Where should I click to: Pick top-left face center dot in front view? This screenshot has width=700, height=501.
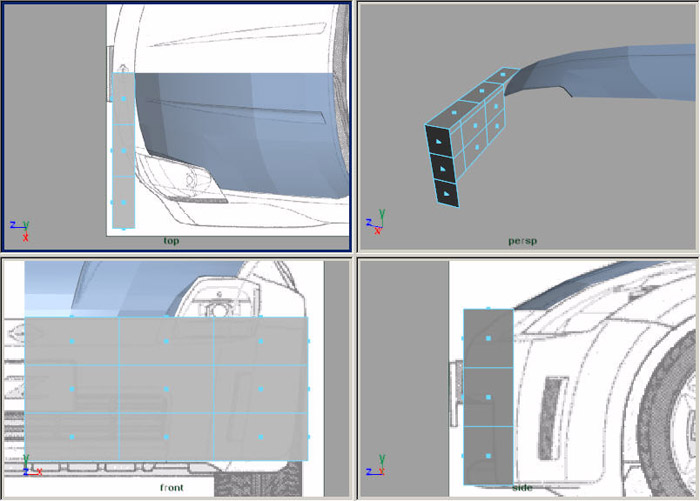(71, 342)
